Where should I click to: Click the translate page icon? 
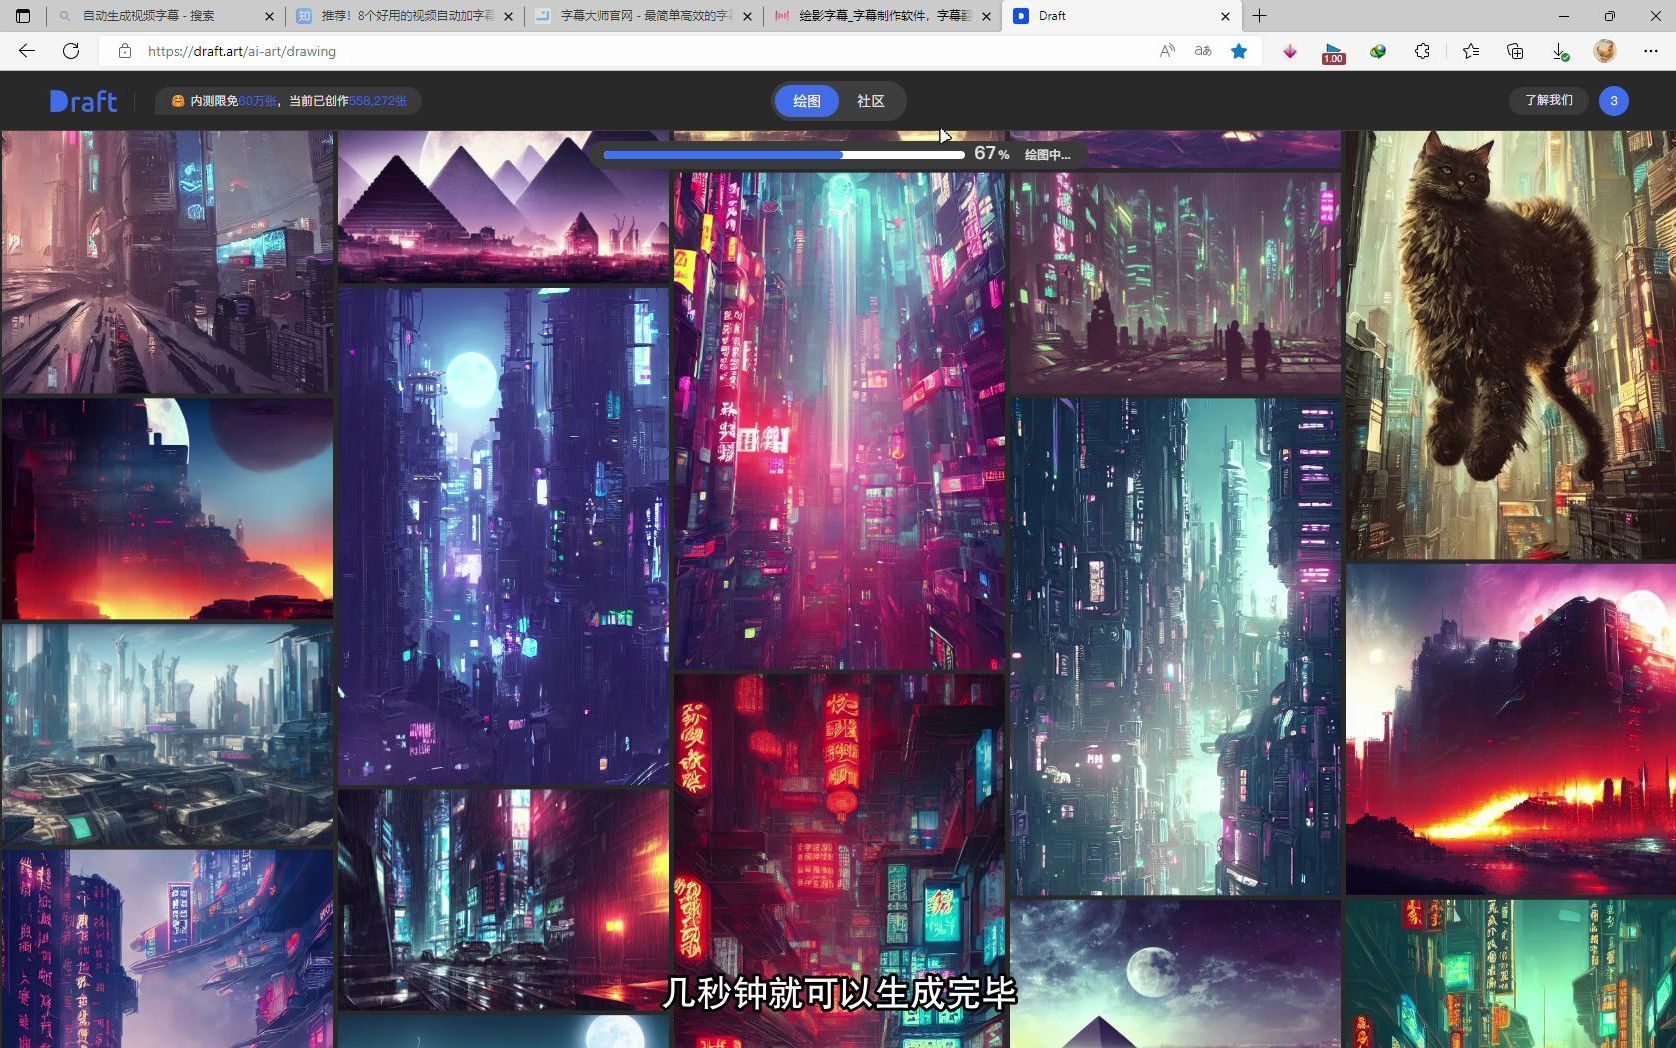click(x=1203, y=51)
